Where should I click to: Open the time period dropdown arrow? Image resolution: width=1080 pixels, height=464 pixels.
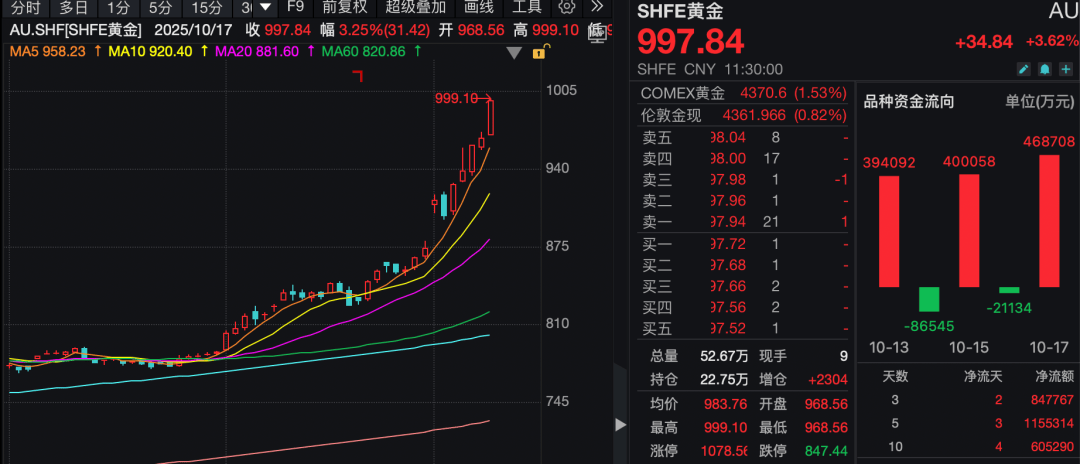click(x=266, y=7)
